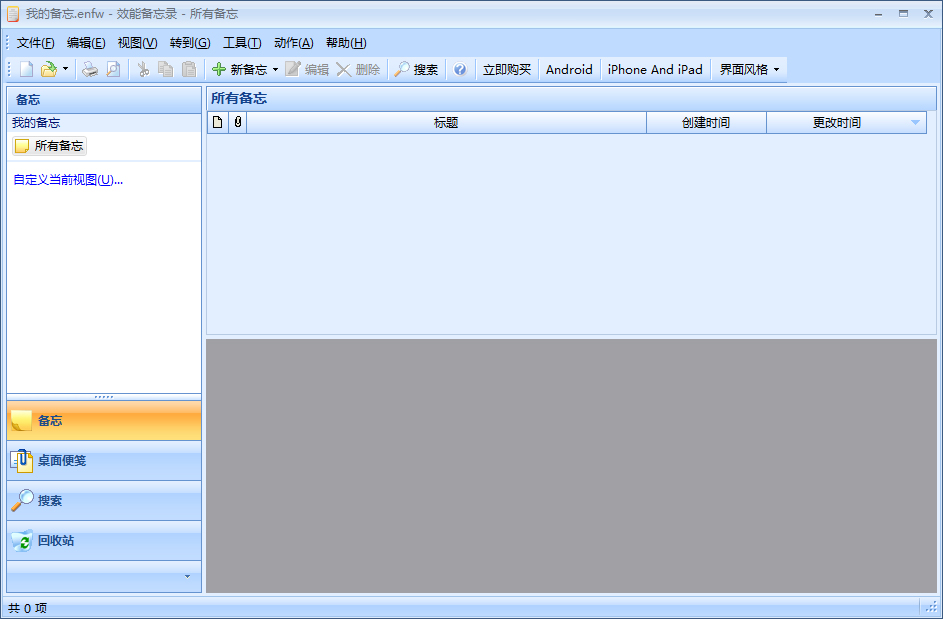This screenshot has height=619, width=943.
Task: Click the blue help question mark icon
Action: 460,70
